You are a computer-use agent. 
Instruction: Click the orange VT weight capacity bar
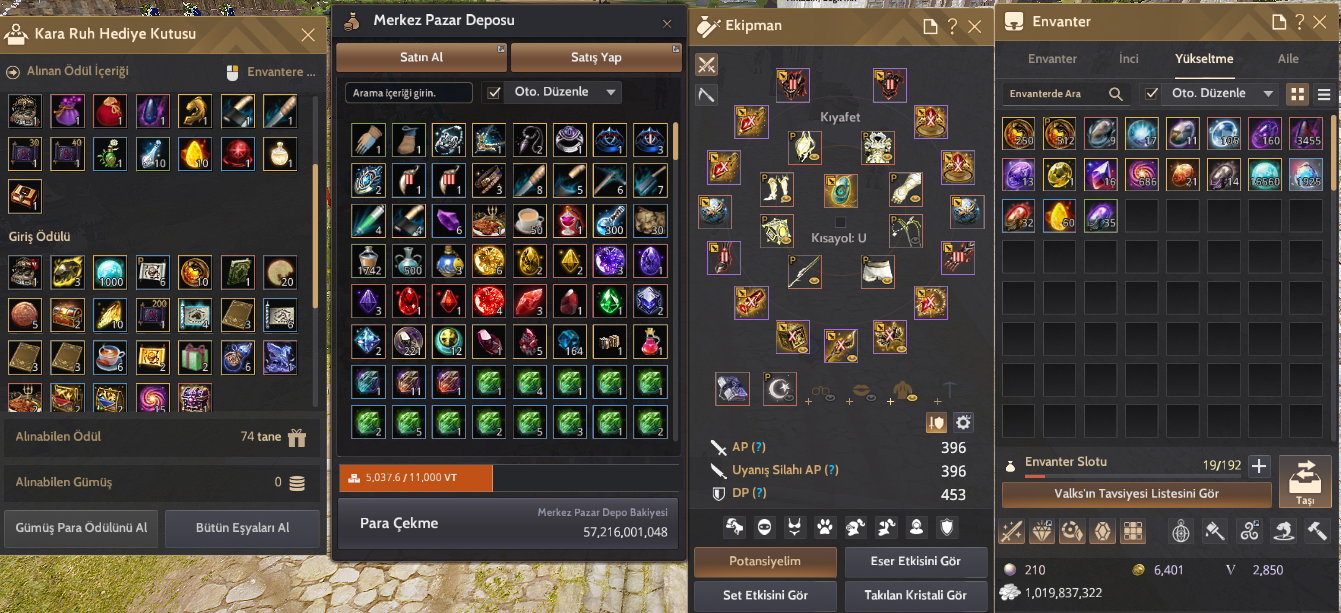[x=416, y=478]
